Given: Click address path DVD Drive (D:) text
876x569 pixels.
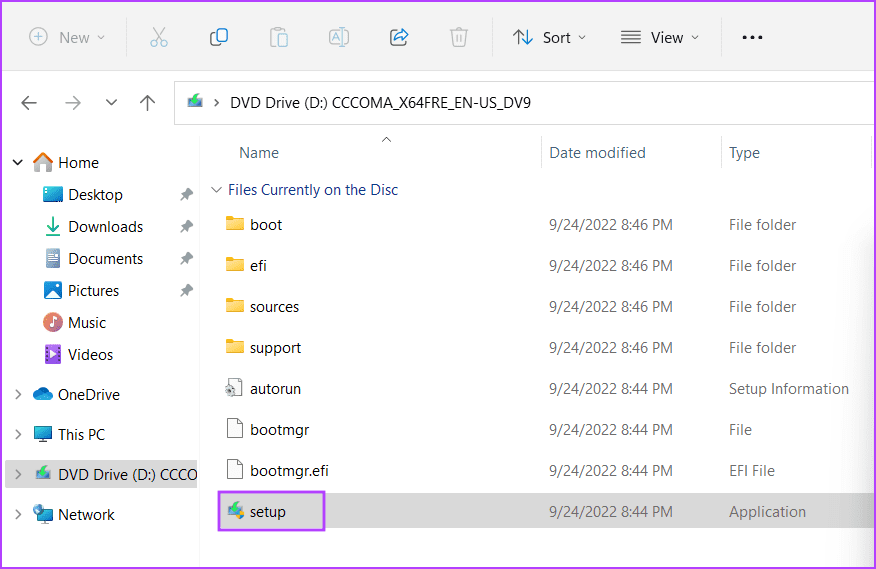Looking at the screenshot, I should pyautogui.click(x=380, y=103).
